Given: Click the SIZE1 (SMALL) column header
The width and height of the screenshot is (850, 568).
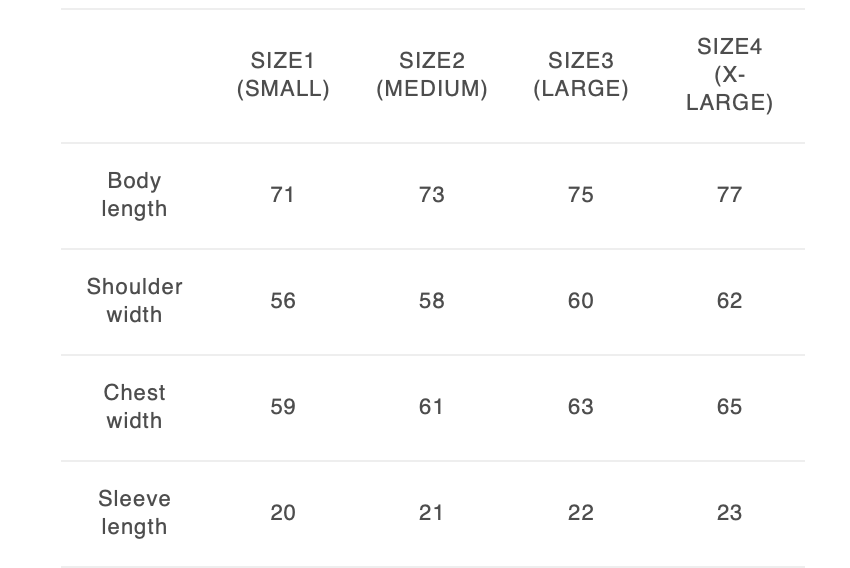Looking at the screenshot, I should click(x=283, y=75).
